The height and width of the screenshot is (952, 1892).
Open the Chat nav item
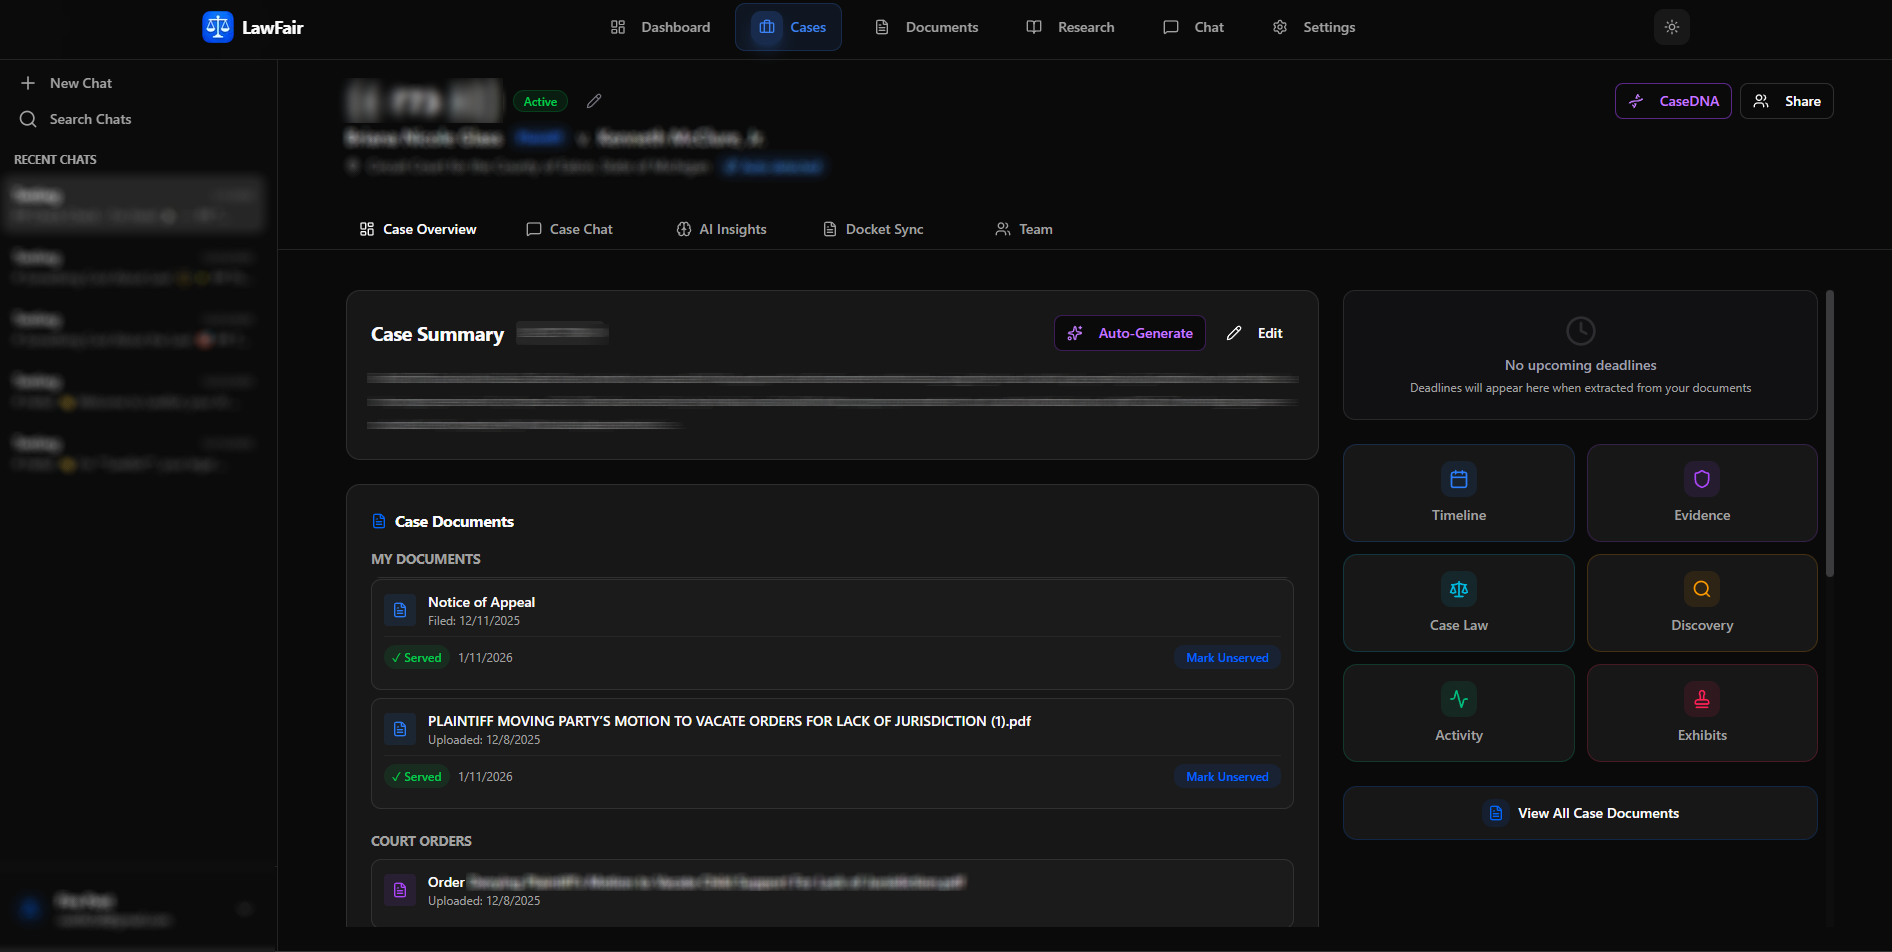[x=1194, y=27]
